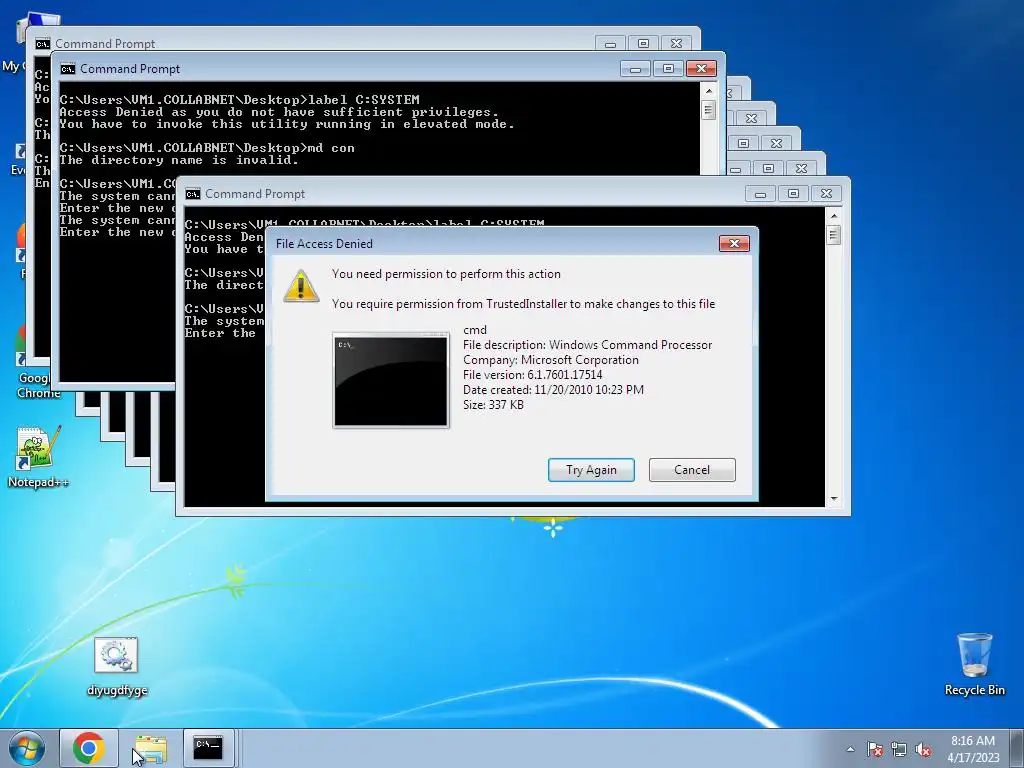The image size is (1024, 768).
Task: Close the front Command Prompt window
Action: [826, 194]
